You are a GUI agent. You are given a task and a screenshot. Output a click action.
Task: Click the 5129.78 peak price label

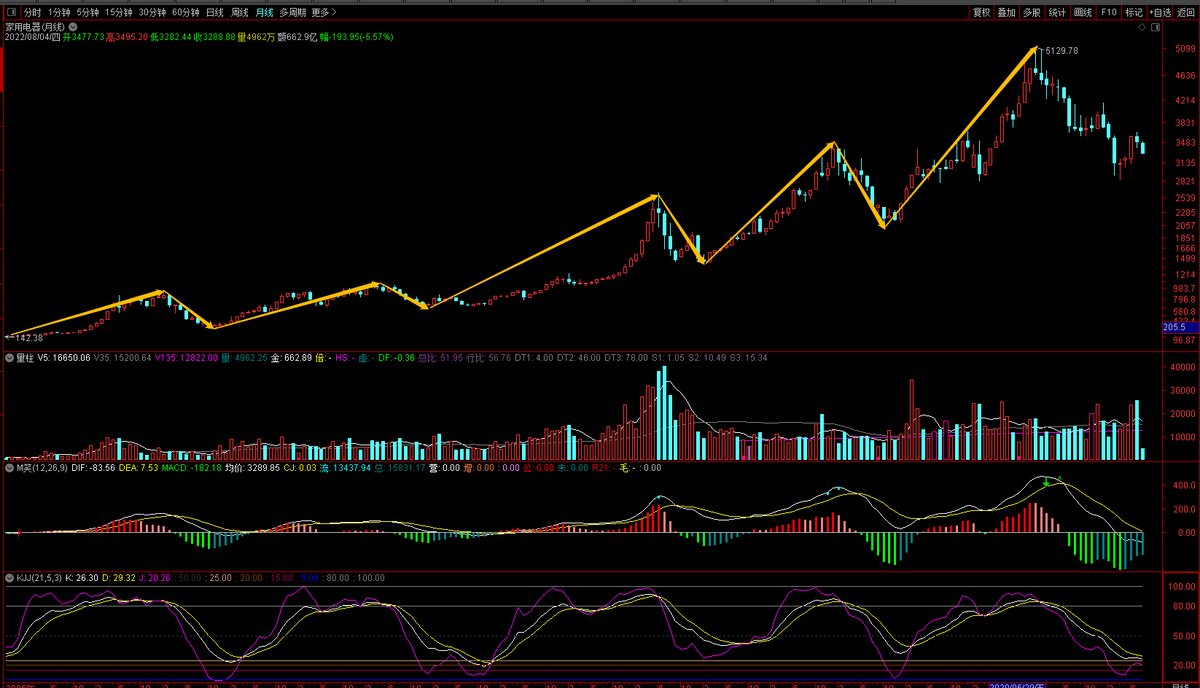point(1061,50)
